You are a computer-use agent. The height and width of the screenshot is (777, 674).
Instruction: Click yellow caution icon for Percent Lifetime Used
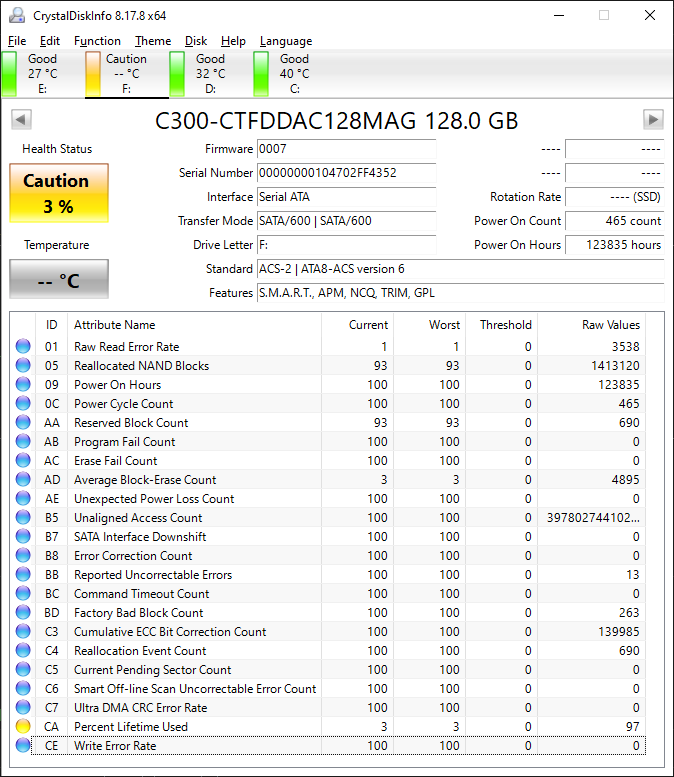click(x=23, y=726)
